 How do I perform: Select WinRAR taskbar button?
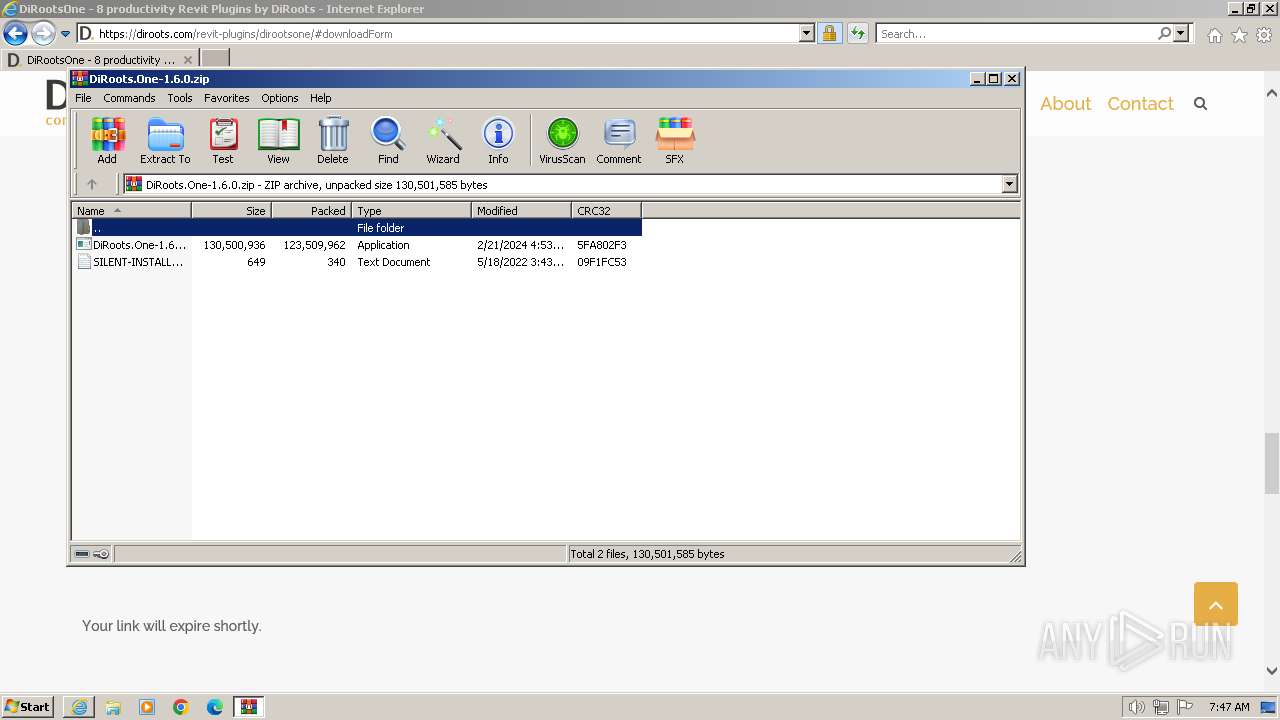[x=249, y=707]
